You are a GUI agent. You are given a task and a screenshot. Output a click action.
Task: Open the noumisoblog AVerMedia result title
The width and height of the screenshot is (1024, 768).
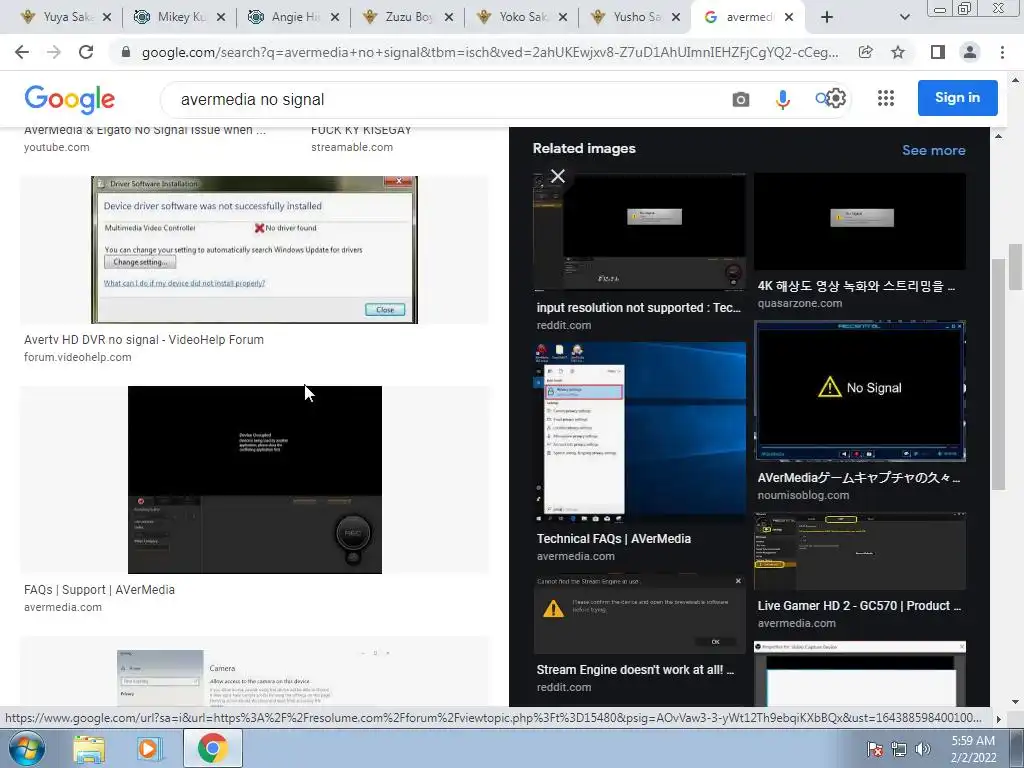(858, 477)
